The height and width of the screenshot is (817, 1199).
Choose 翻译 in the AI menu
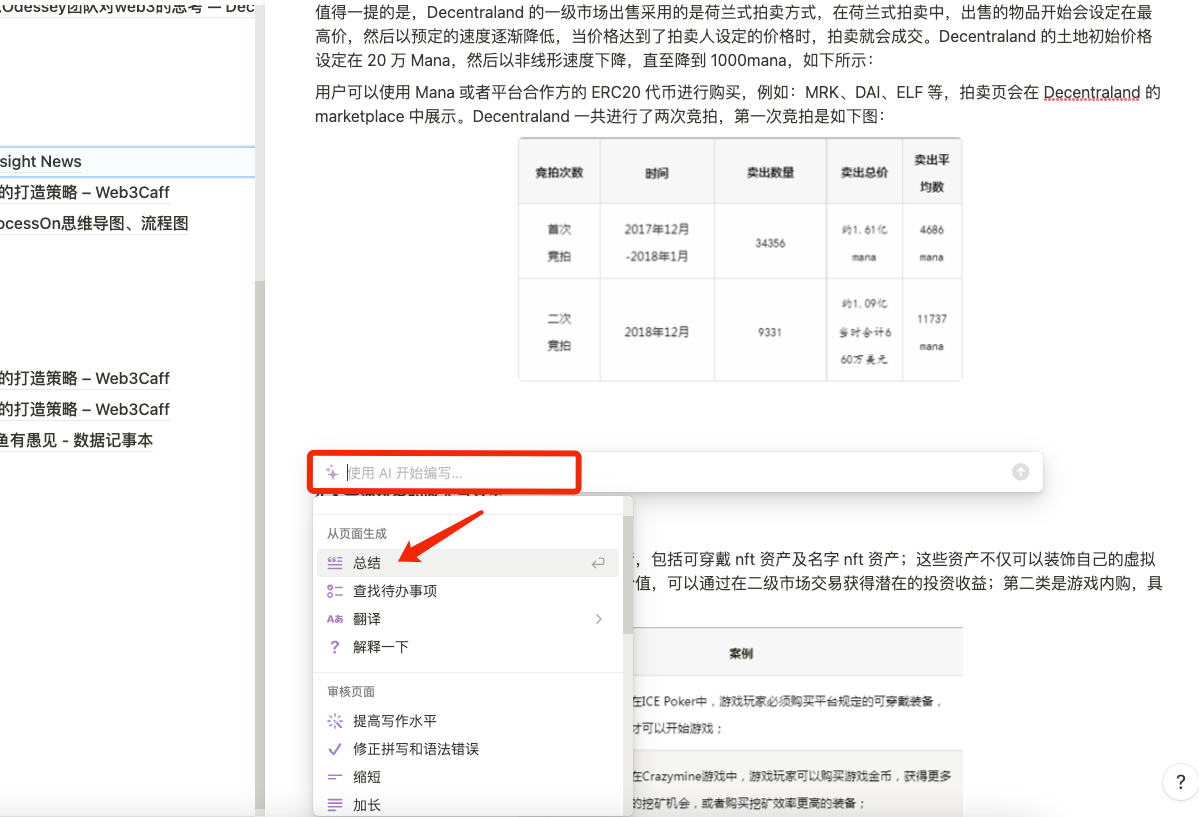pos(467,619)
